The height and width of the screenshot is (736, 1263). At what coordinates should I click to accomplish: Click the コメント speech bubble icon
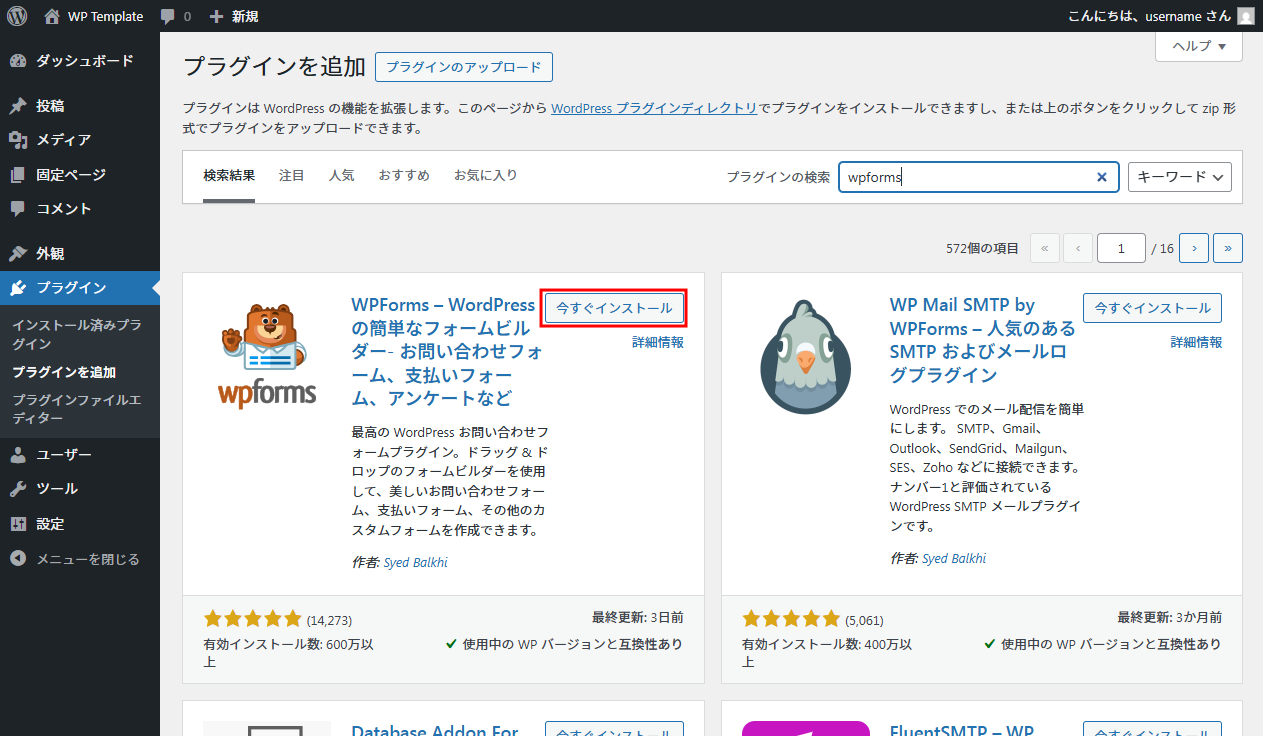click(x=18, y=209)
